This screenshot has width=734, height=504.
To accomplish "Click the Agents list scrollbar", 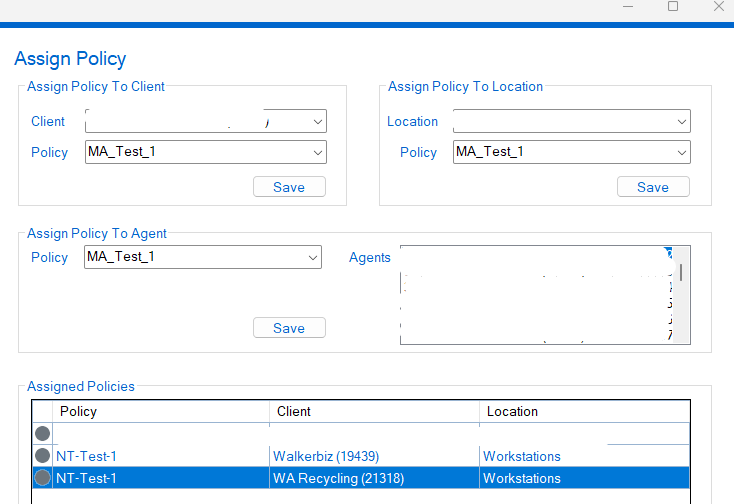I will coord(681,273).
